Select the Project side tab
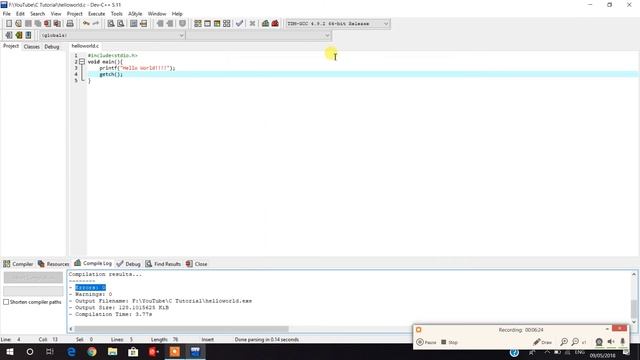The height and width of the screenshot is (360, 640). [x=11, y=46]
